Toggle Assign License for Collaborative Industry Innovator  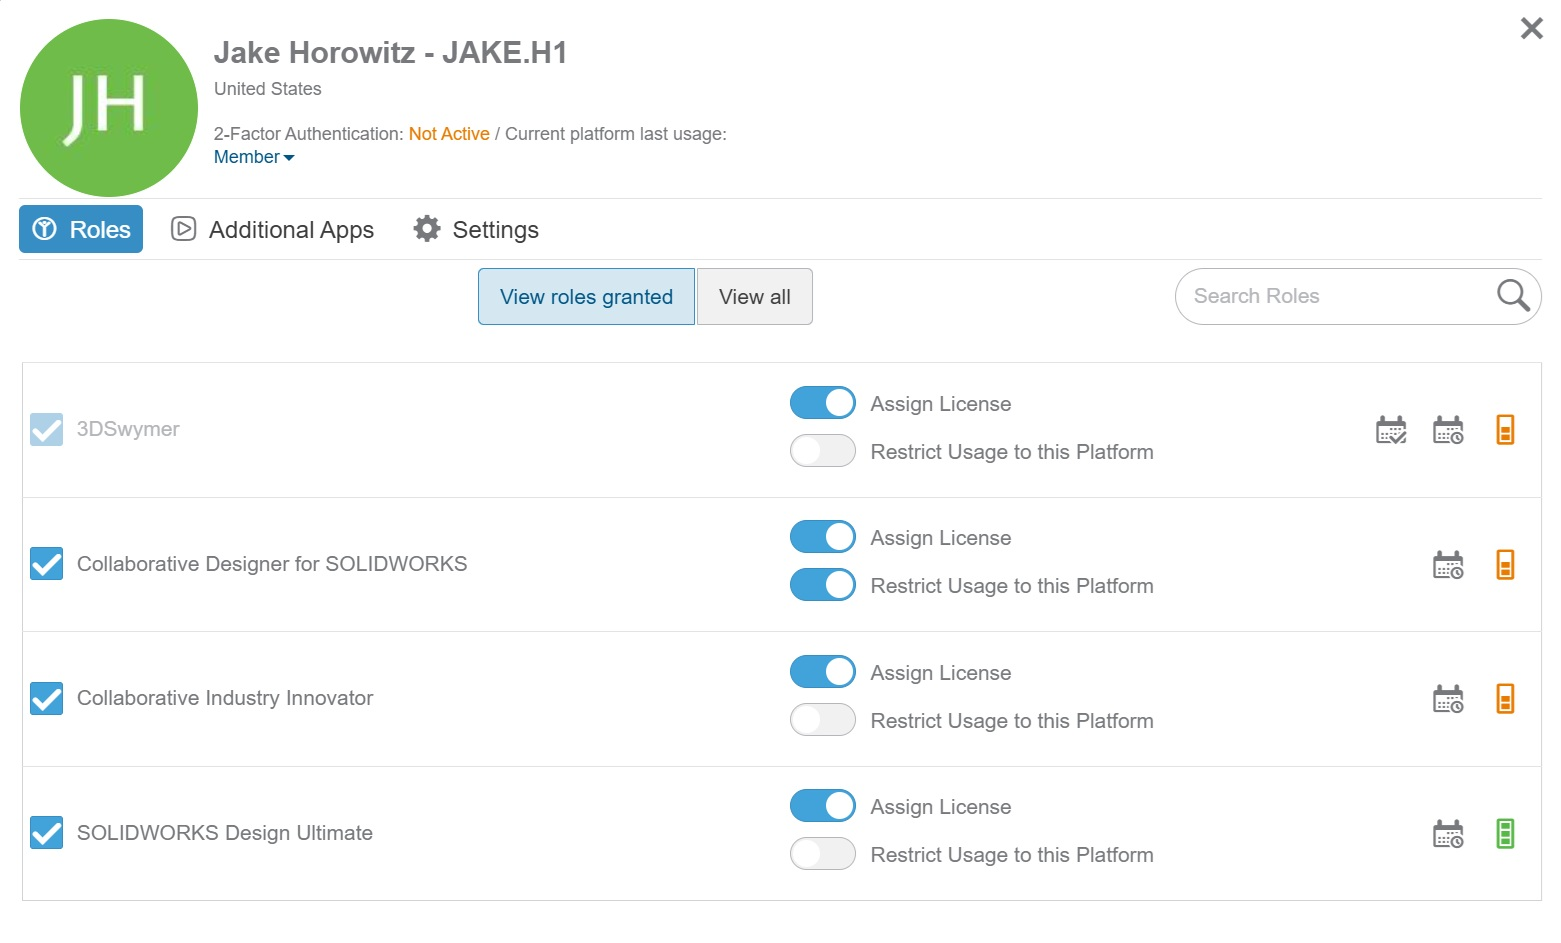[x=823, y=672]
